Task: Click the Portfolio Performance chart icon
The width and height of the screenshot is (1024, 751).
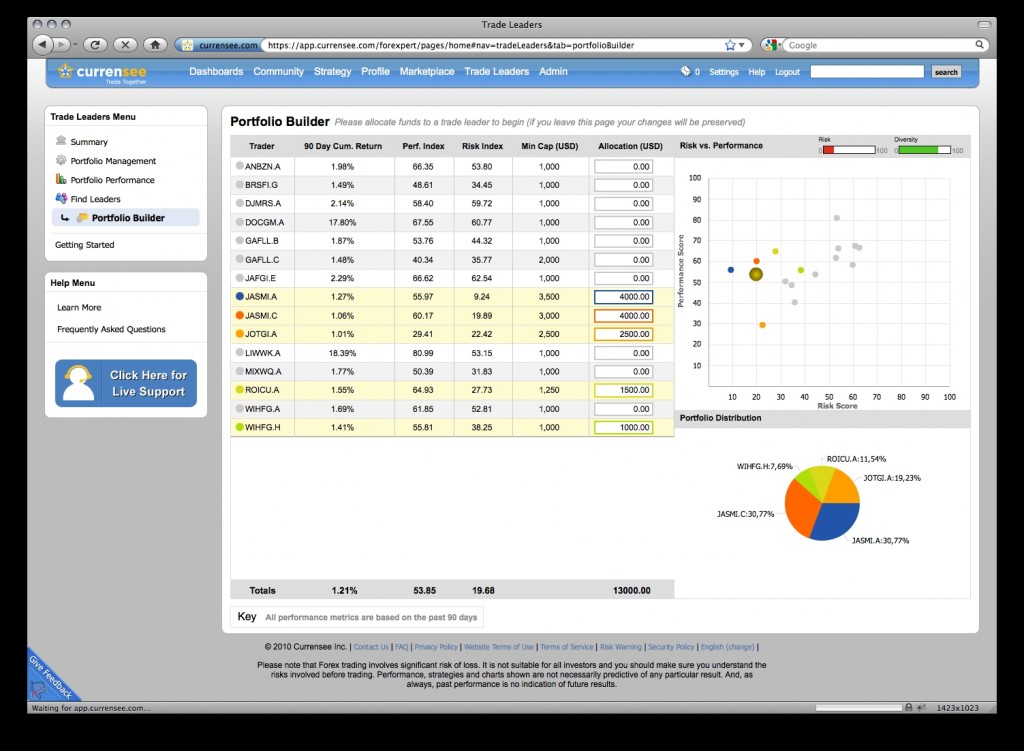Action: tap(61, 179)
